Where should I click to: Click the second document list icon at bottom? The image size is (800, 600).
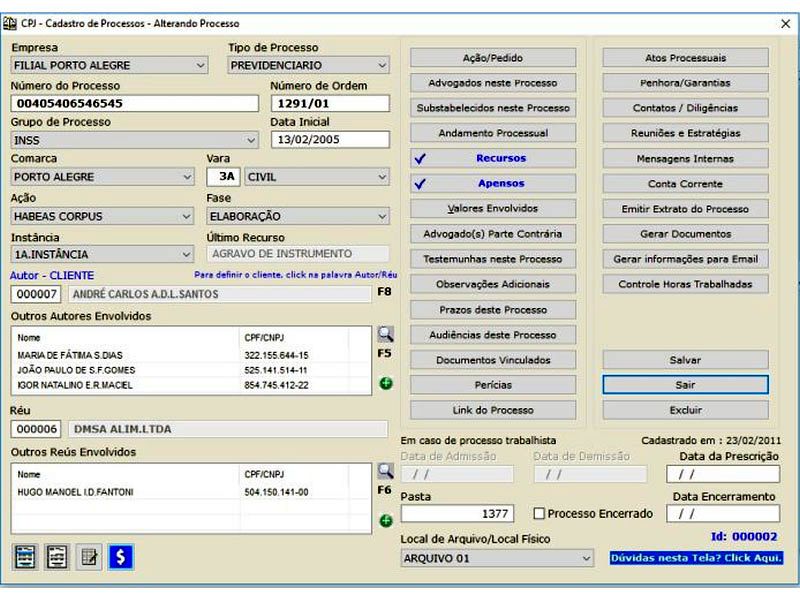pos(58,558)
